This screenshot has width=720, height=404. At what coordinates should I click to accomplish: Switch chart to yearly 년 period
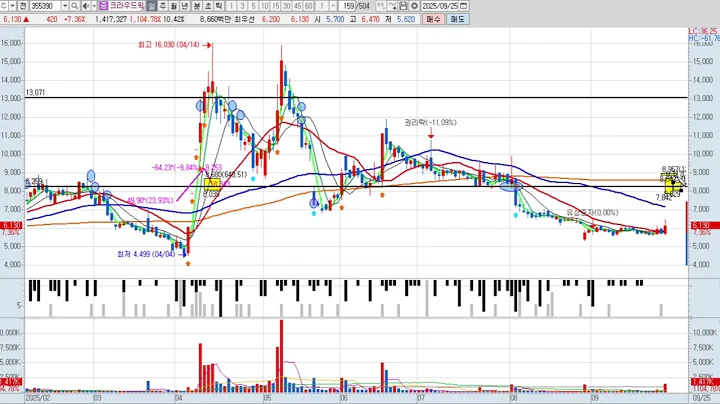click(185, 6)
